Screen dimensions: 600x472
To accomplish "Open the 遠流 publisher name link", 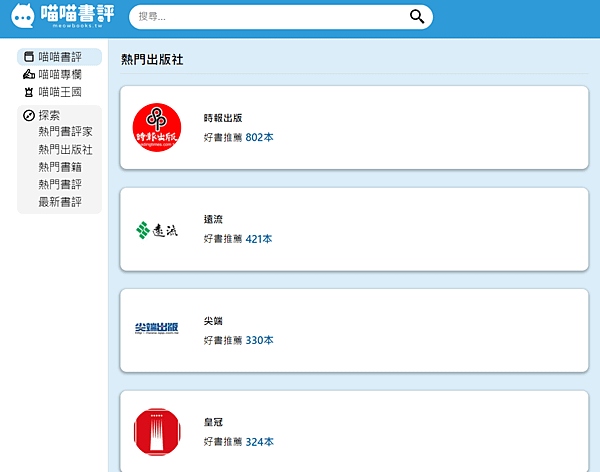I will click(213, 219).
